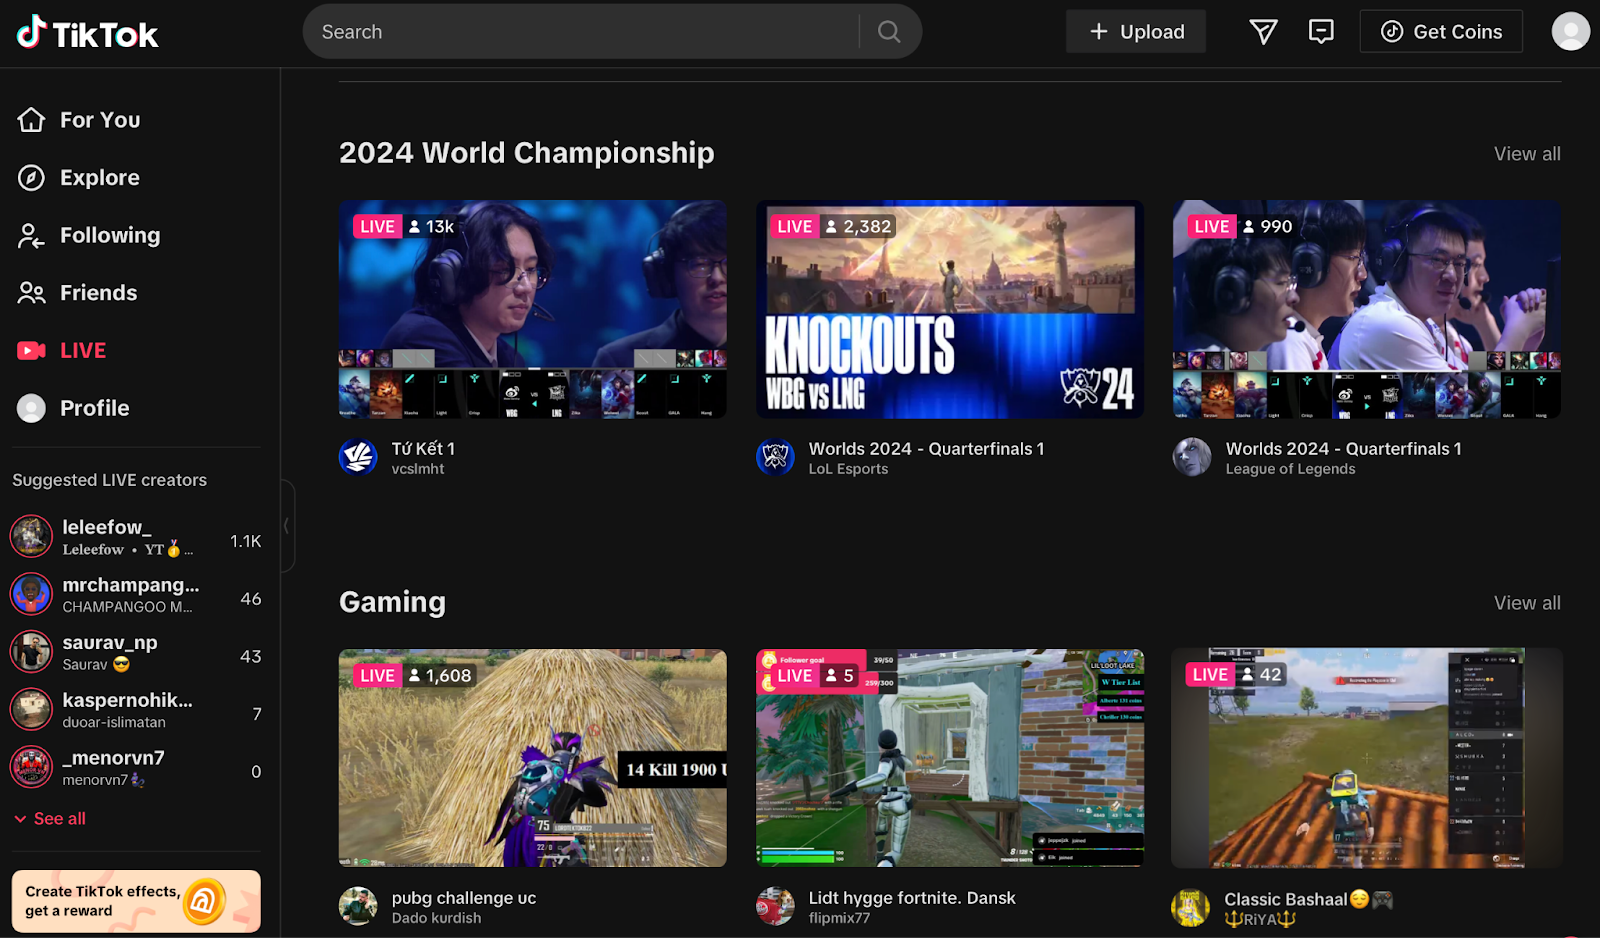Collapse the sidebar using the edge chevron
Viewport: 1600px width, 938px height.
(286, 524)
